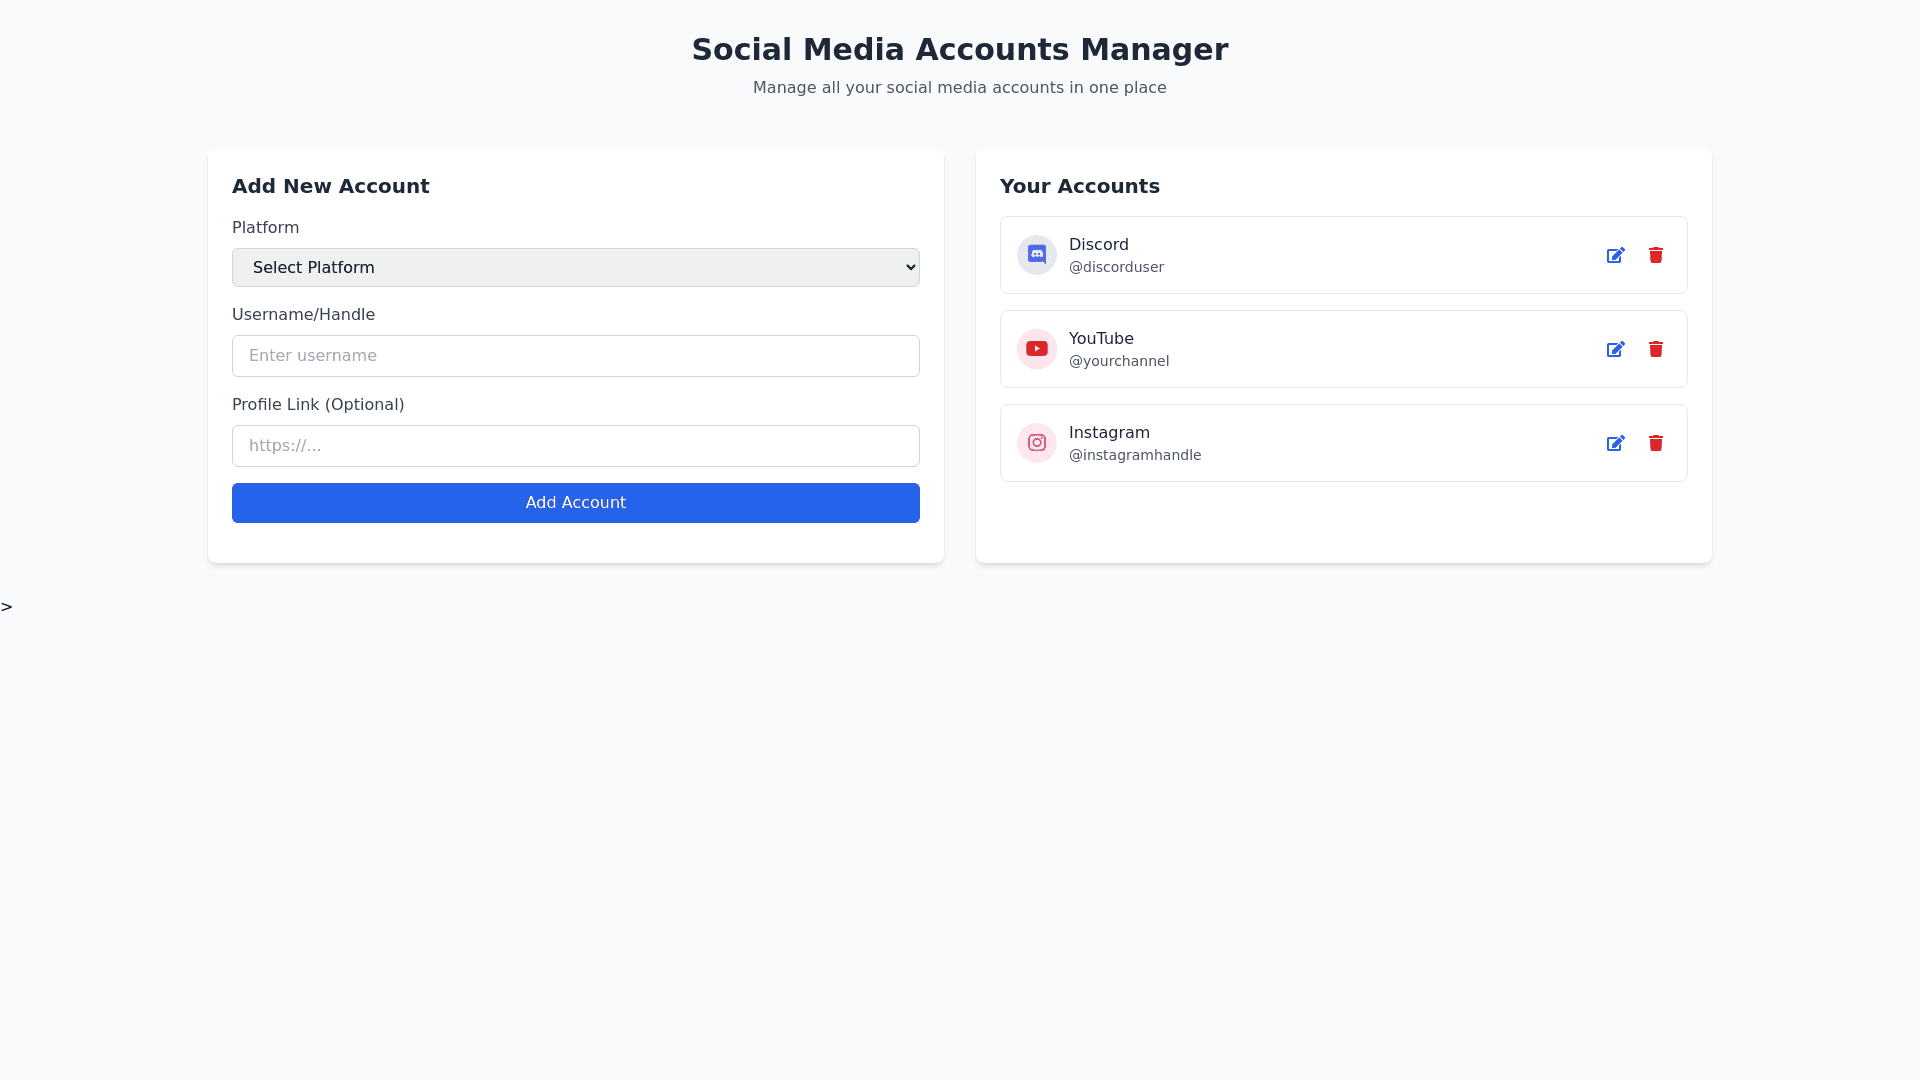Click the Platform field label
1920x1080 pixels.
pyautogui.click(x=265, y=228)
